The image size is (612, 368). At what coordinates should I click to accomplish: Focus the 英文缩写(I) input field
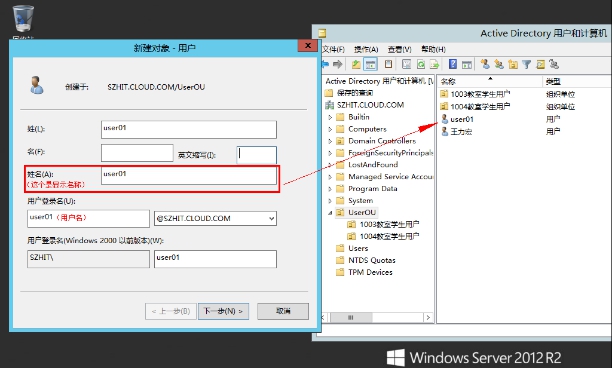click(x=256, y=155)
